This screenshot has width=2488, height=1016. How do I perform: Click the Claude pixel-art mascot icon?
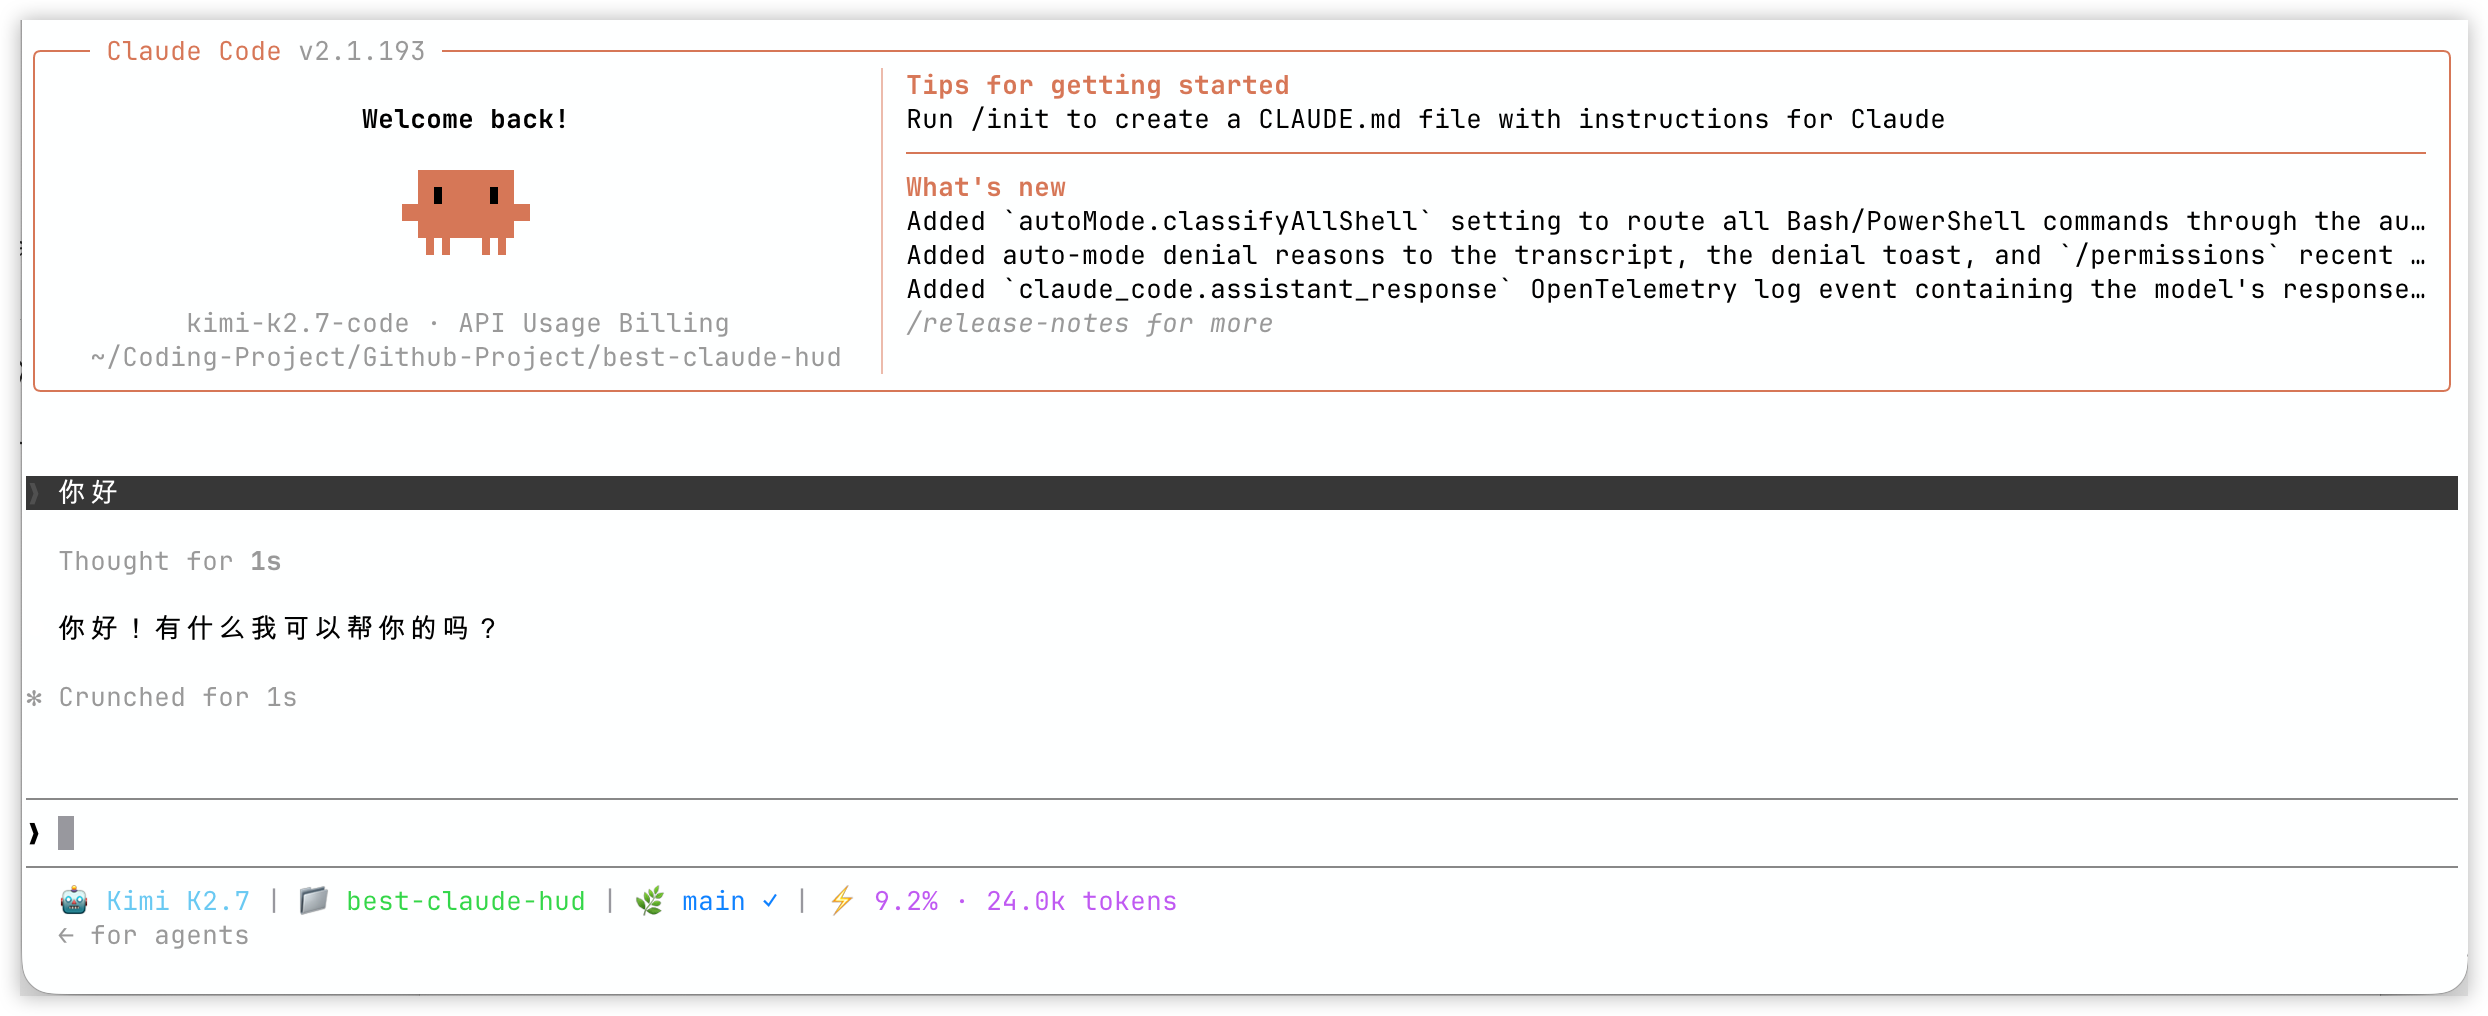click(x=466, y=212)
